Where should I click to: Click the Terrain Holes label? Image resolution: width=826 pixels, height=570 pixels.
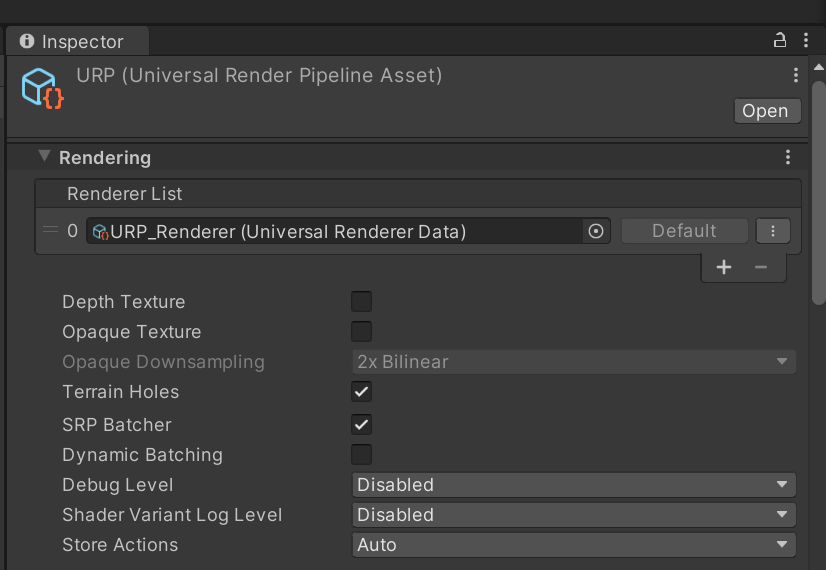pyautogui.click(x=121, y=392)
